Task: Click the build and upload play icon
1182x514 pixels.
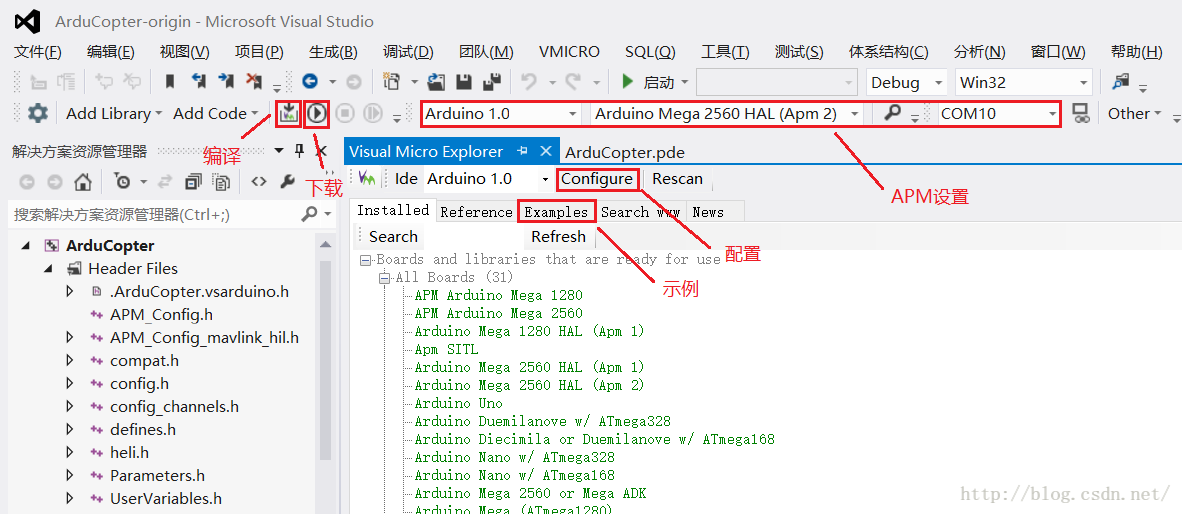Action: point(317,114)
